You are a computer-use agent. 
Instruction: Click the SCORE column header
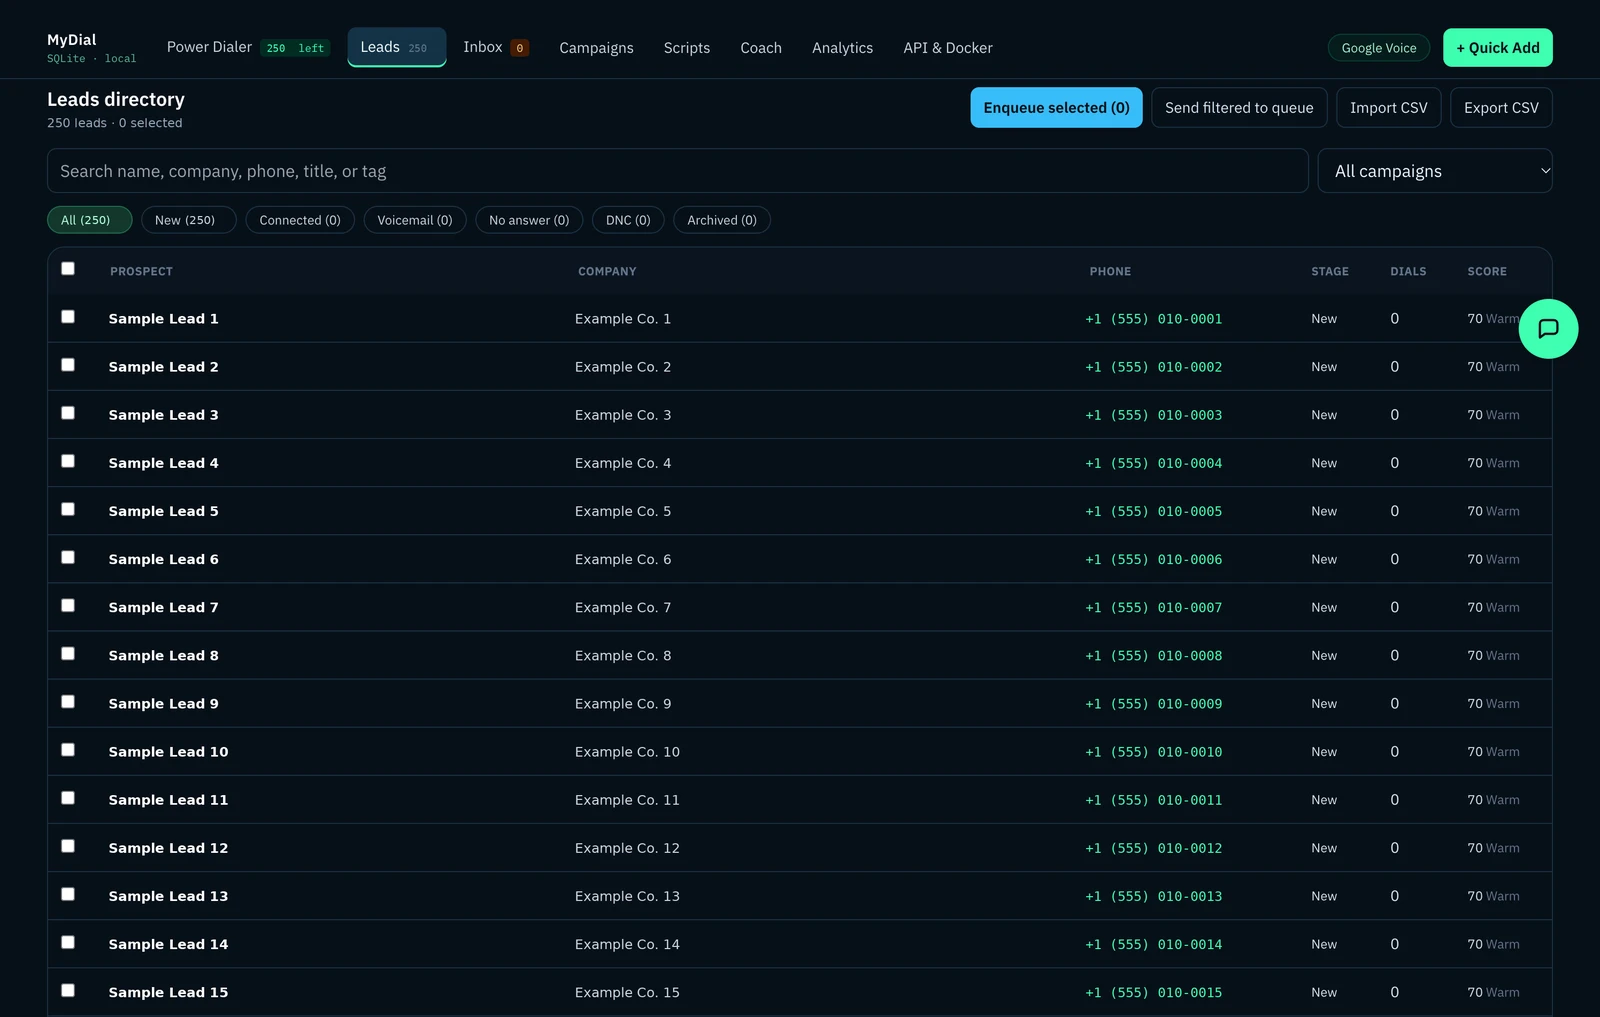[1487, 271]
